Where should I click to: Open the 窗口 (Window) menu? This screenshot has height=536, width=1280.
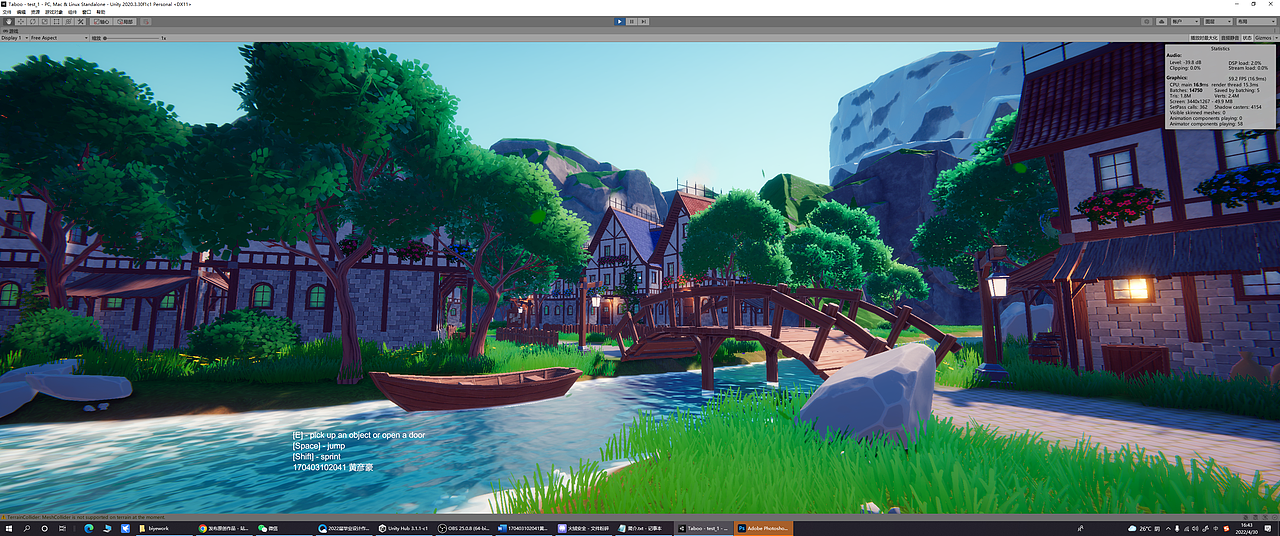pos(86,12)
